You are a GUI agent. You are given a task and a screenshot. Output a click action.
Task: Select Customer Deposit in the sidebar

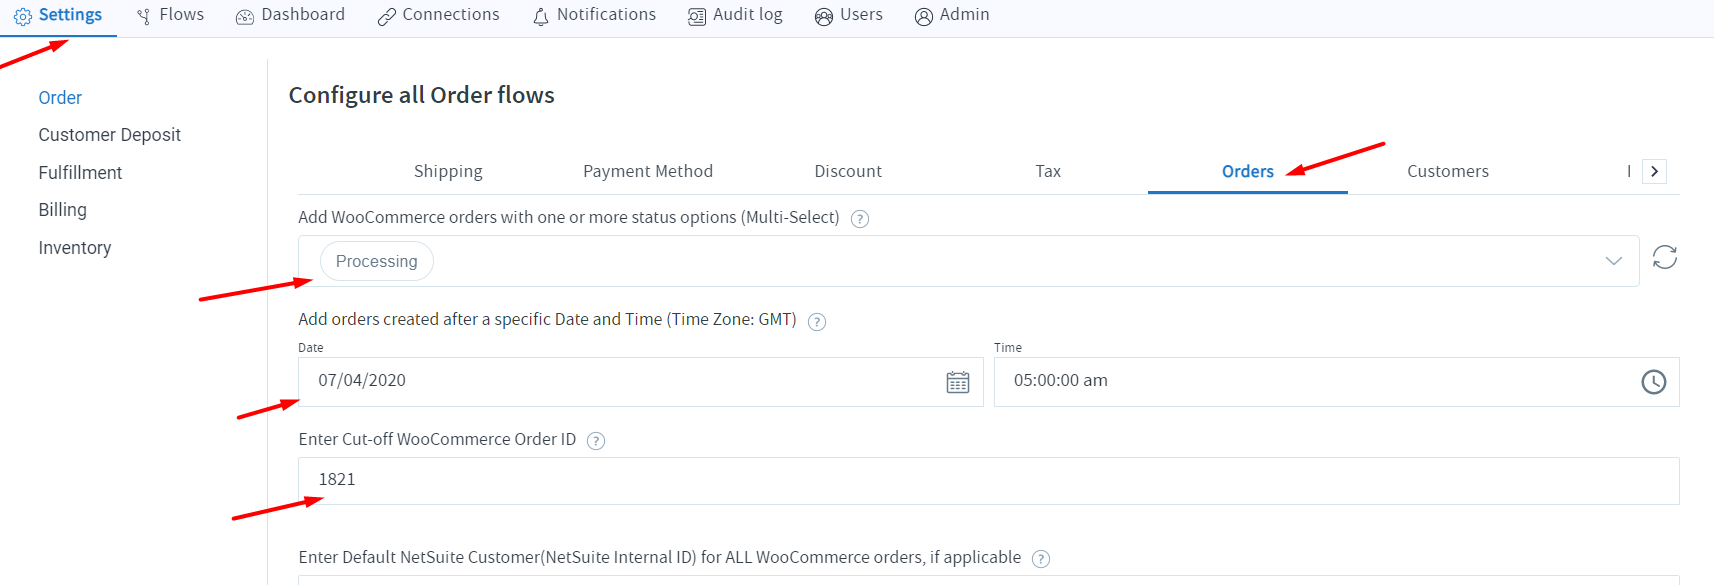tap(110, 135)
